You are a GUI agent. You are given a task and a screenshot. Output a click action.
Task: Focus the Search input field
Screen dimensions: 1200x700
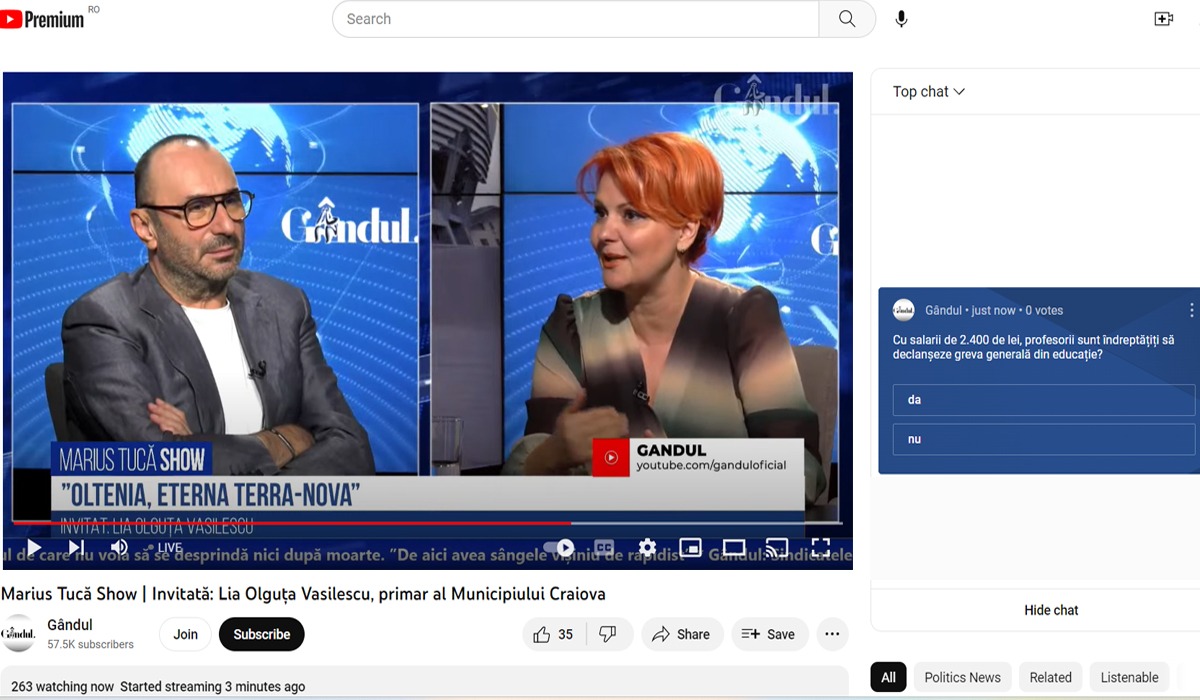(x=576, y=19)
